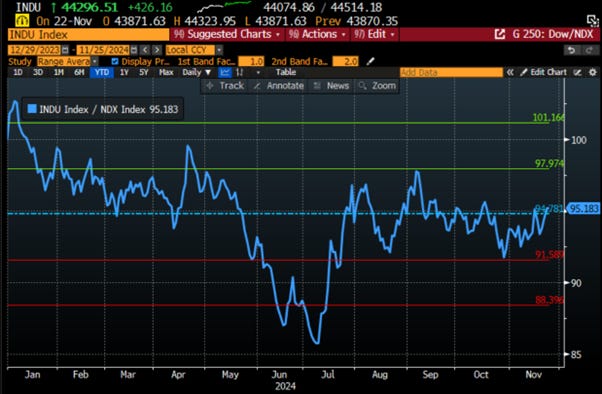This screenshot has height=394, width=602.
Task: Open G 250 chart launch icon
Action: [x=499, y=35]
